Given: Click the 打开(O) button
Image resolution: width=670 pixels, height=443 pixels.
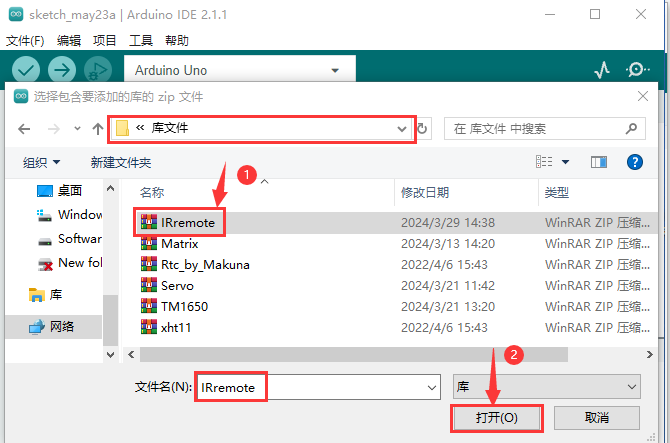Looking at the screenshot, I should point(497,418).
